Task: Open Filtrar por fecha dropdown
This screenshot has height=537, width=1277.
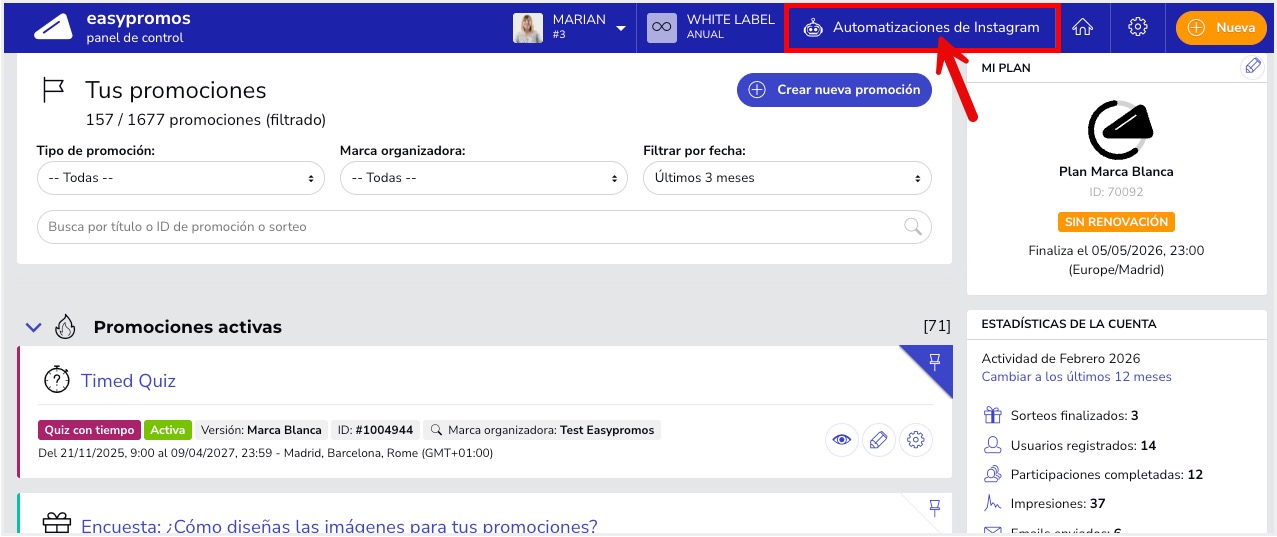Action: (x=787, y=178)
